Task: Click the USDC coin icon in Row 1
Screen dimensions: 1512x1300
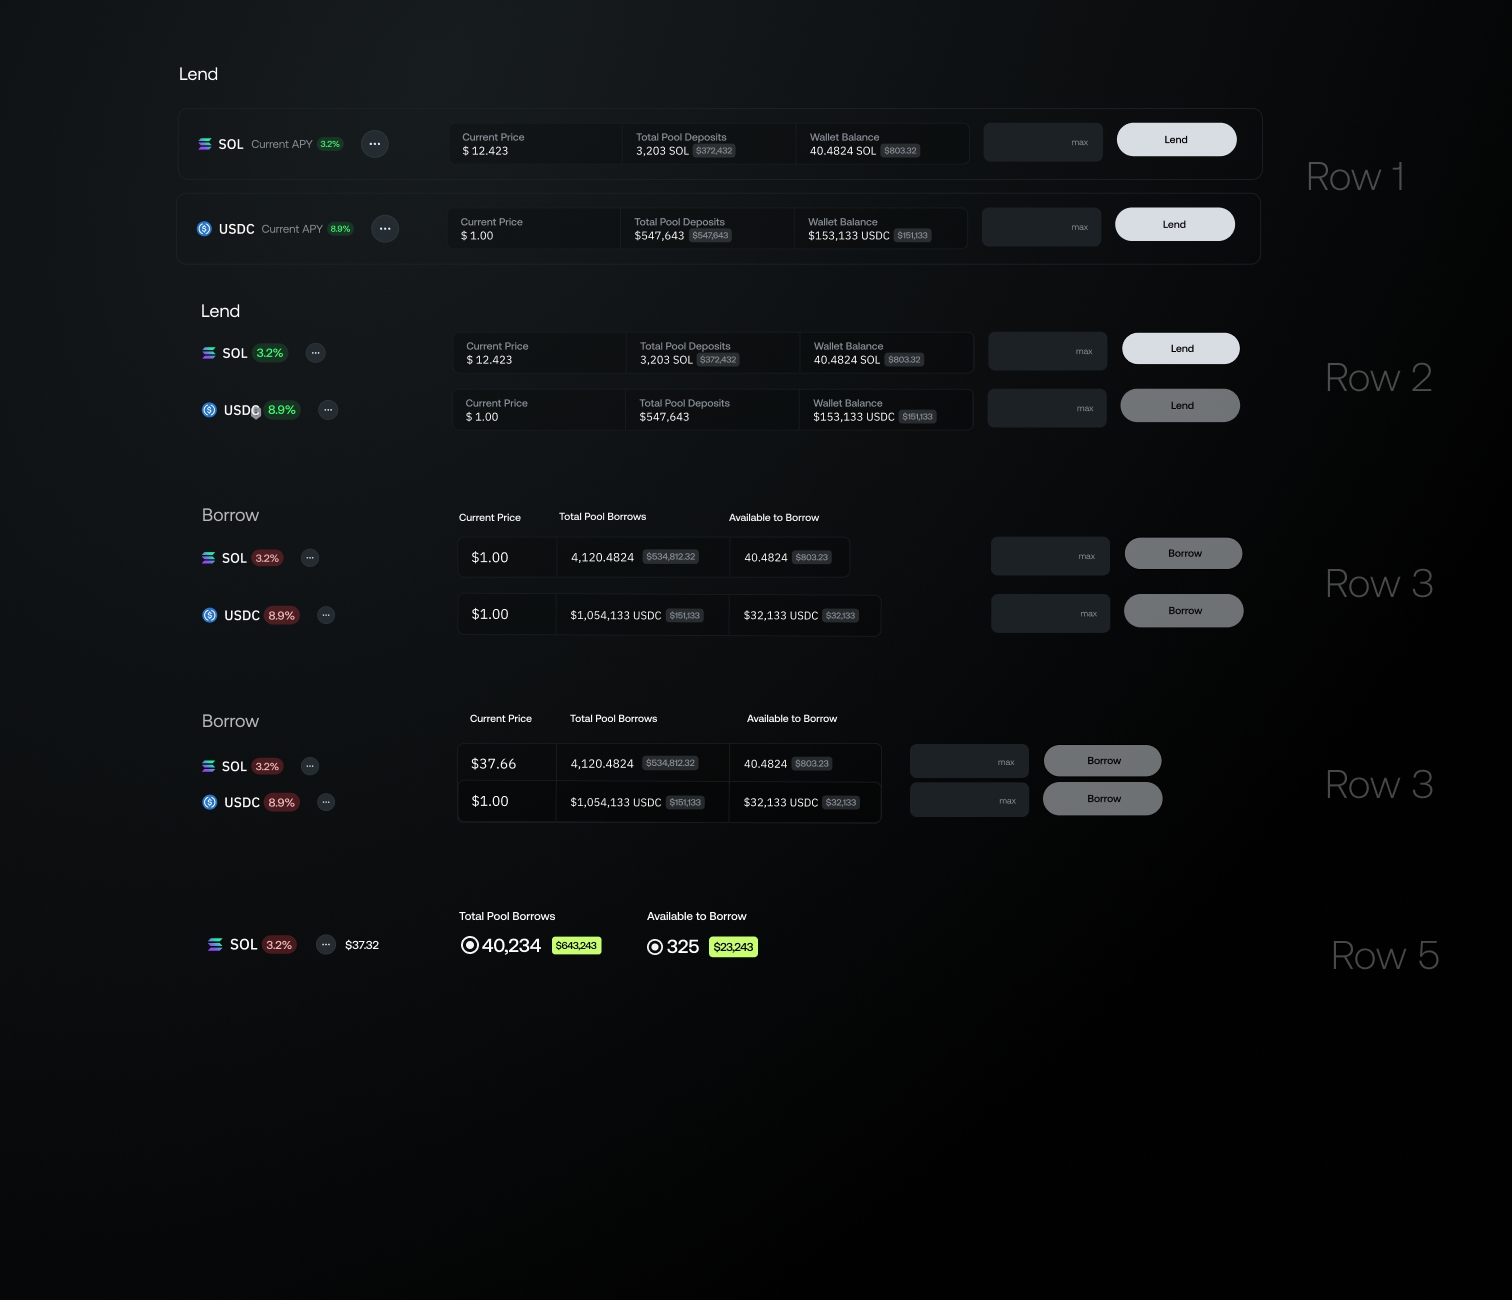Action: (205, 229)
